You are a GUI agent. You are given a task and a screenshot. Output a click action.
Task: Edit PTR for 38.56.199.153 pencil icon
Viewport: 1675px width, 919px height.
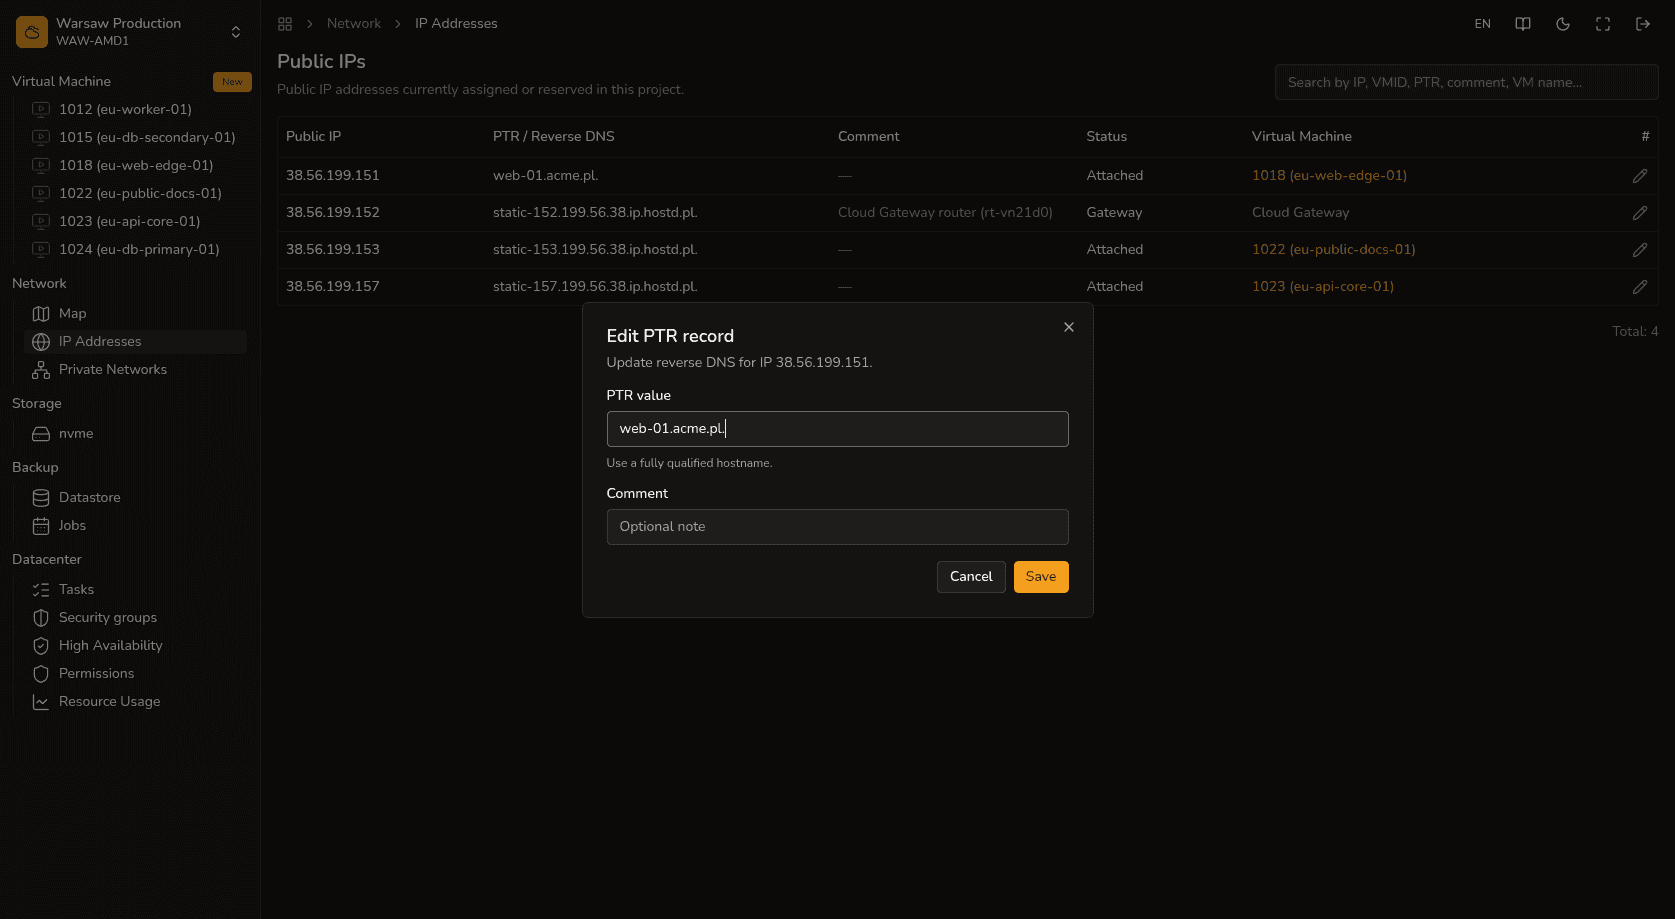coord(1640,250)
